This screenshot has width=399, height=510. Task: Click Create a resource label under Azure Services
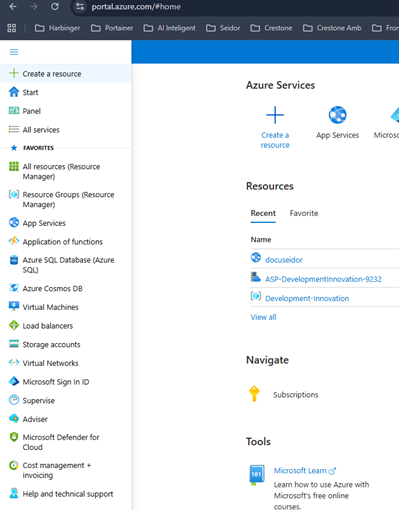pos(275,140)
